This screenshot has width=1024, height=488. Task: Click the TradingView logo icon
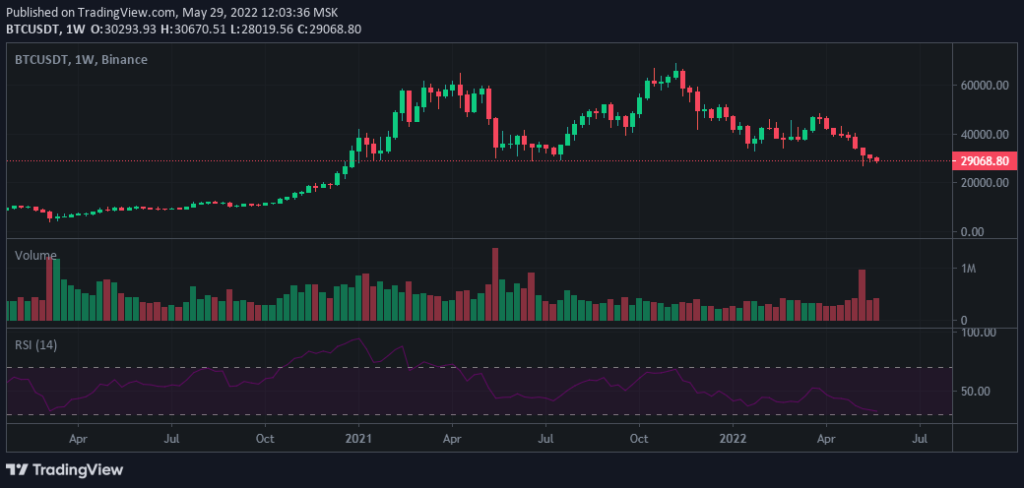pyautogui.click(x=18, y=469)
